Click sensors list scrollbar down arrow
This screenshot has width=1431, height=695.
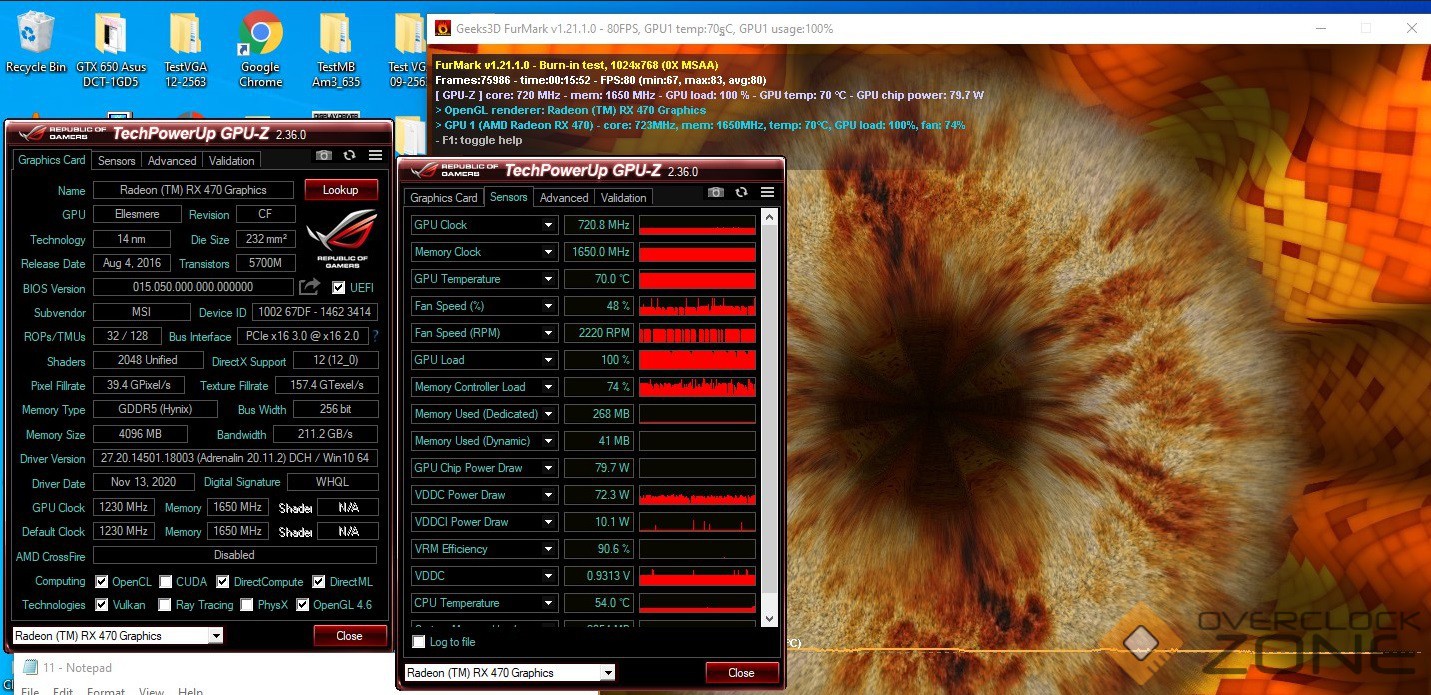coord(769,619)
